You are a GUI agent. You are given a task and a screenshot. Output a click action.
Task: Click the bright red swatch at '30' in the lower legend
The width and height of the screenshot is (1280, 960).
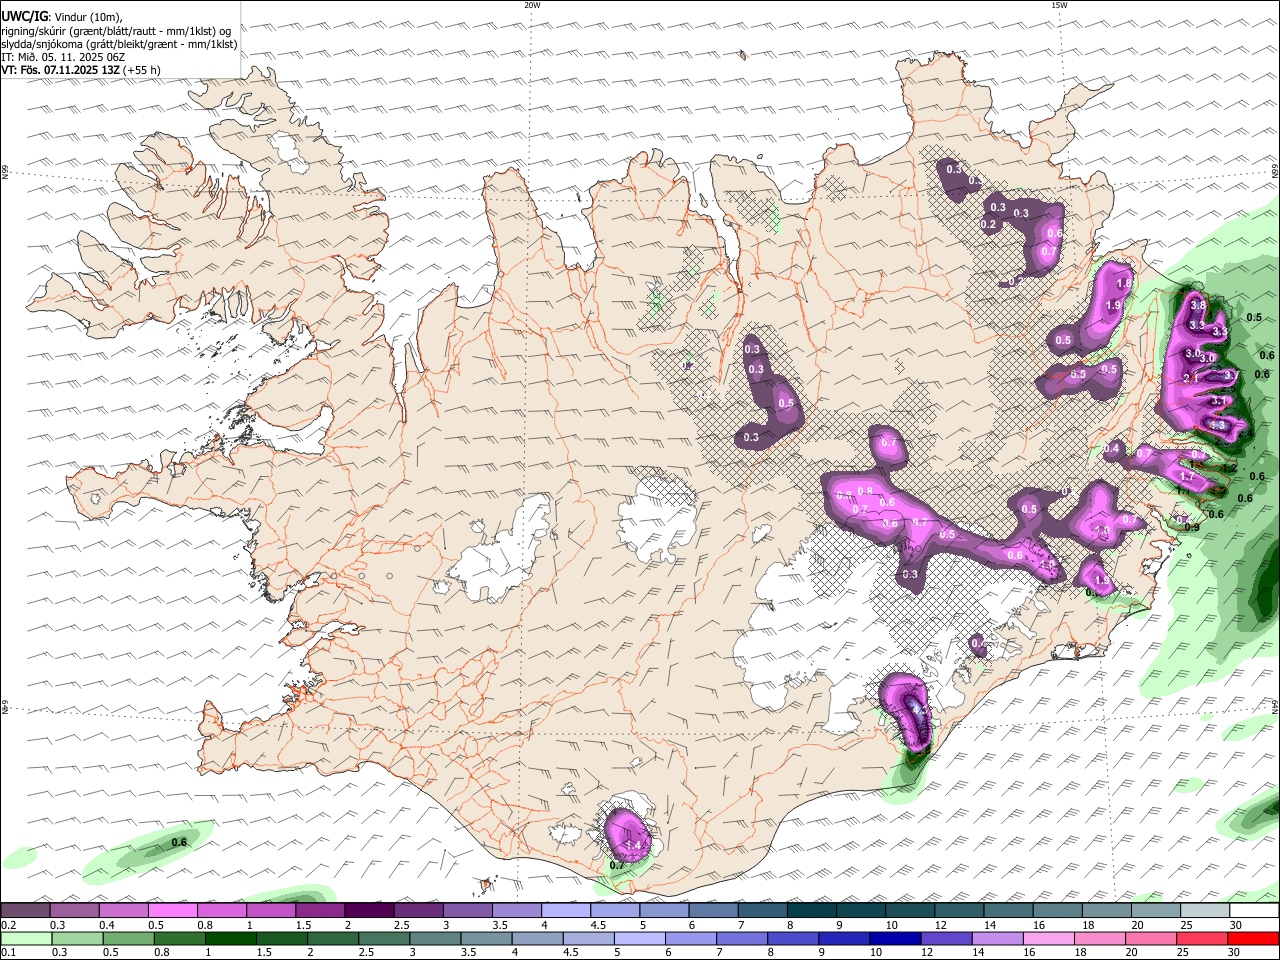coord(1253,939)
